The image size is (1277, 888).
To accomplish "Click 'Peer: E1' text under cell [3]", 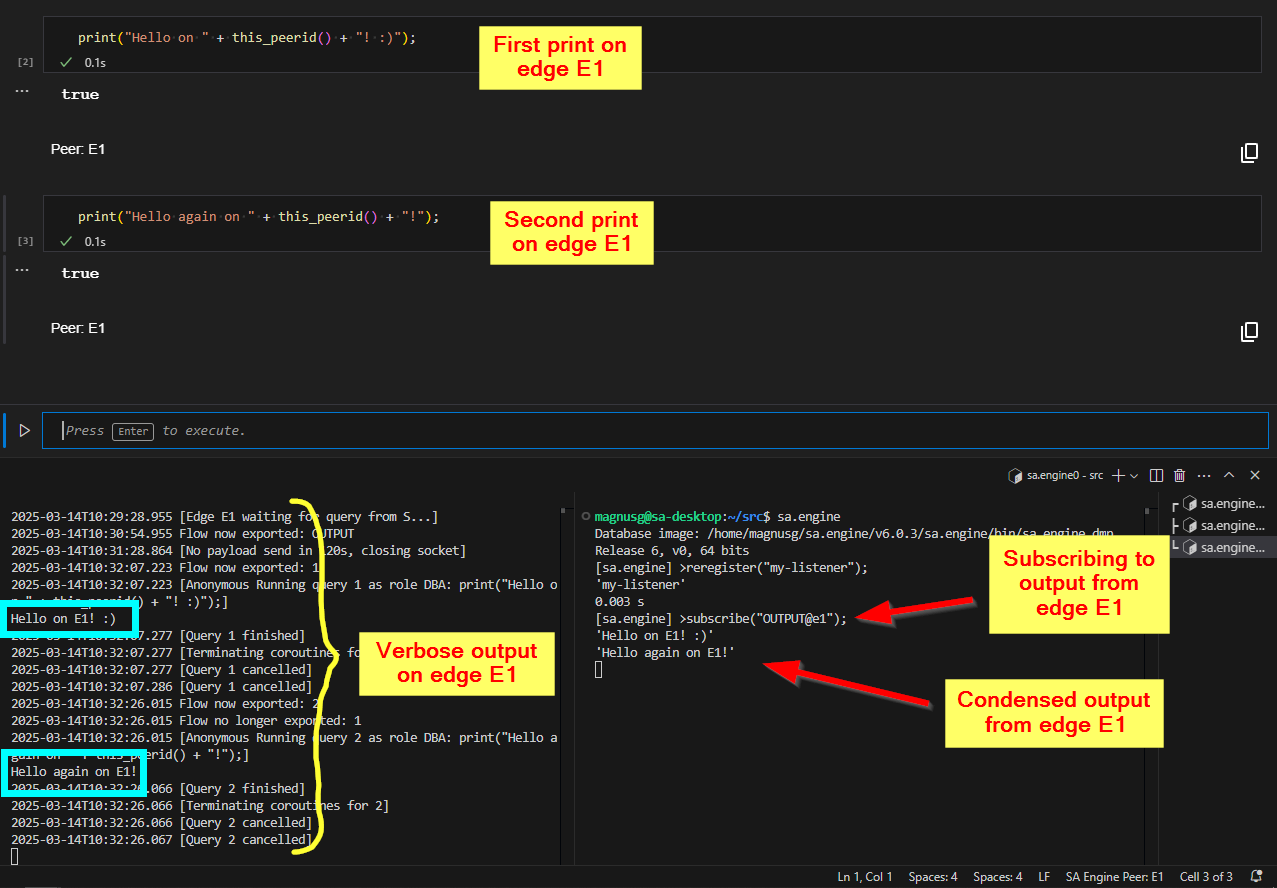I will click(78, 328).
